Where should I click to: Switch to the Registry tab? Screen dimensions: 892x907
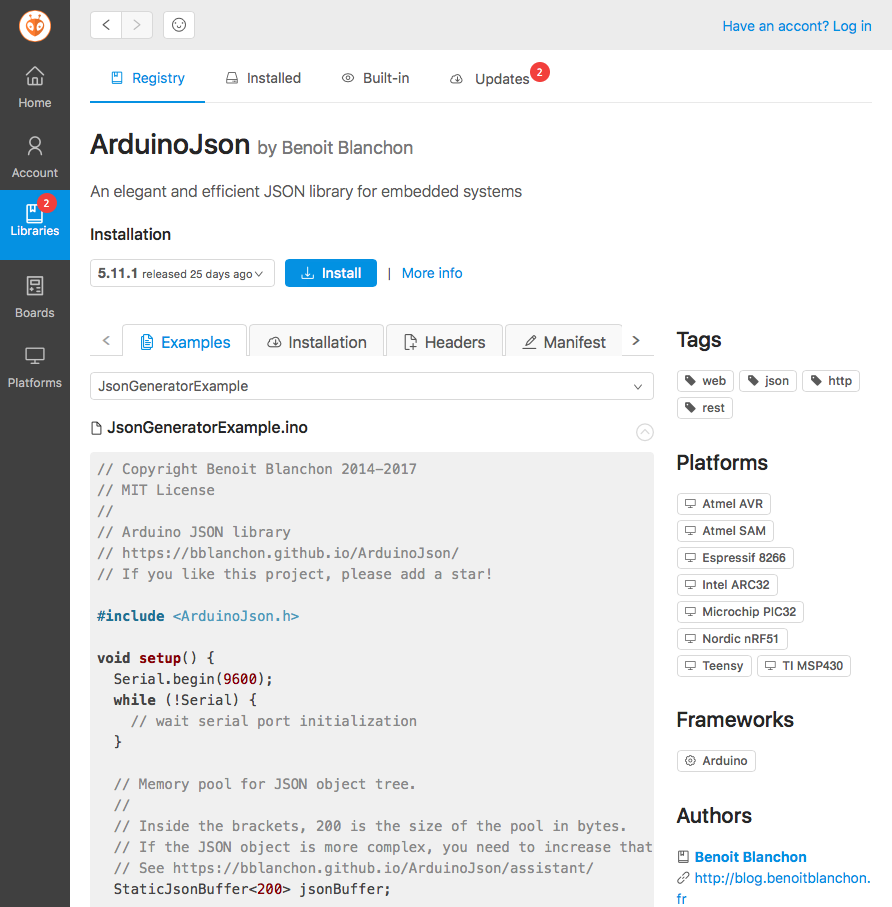click(x=148, y=78)
